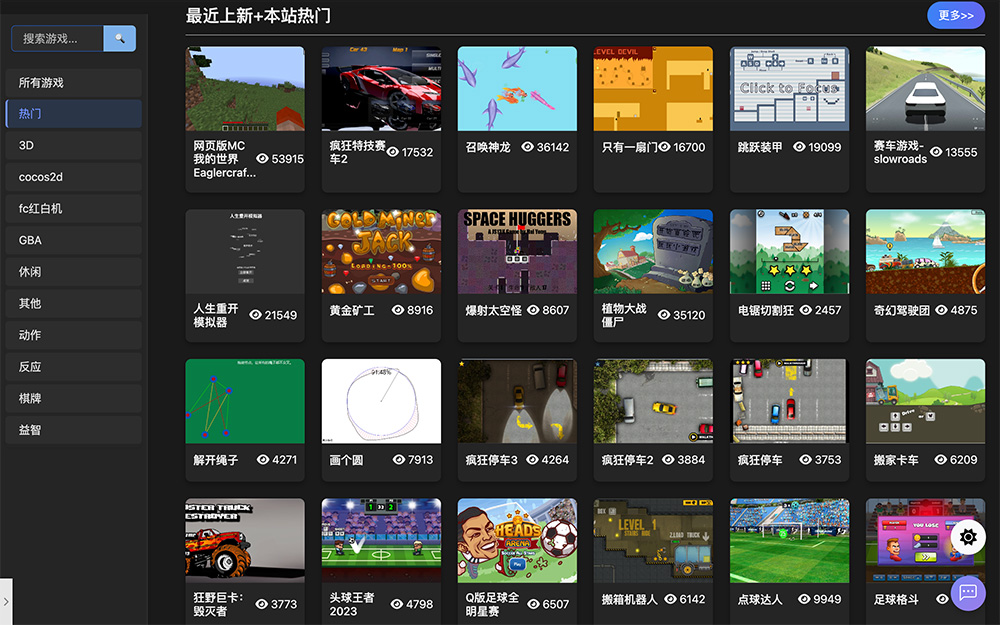
Task: Choose the GBA category
Action: pyautogui.click(x=73, y=240)
